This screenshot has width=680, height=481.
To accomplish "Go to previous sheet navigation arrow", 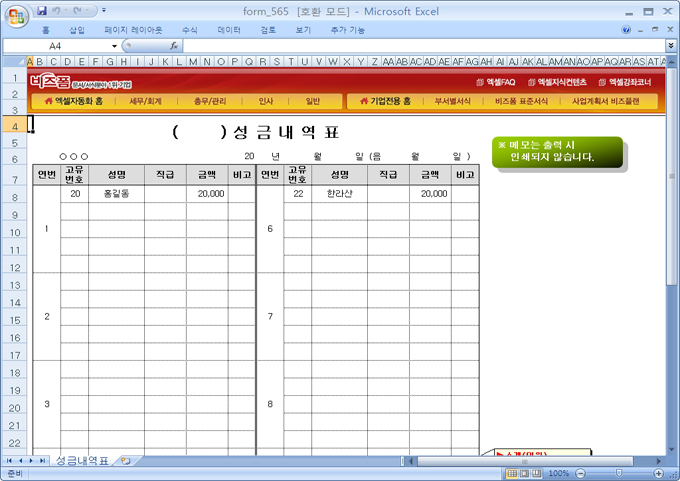I will pos(20,461).
